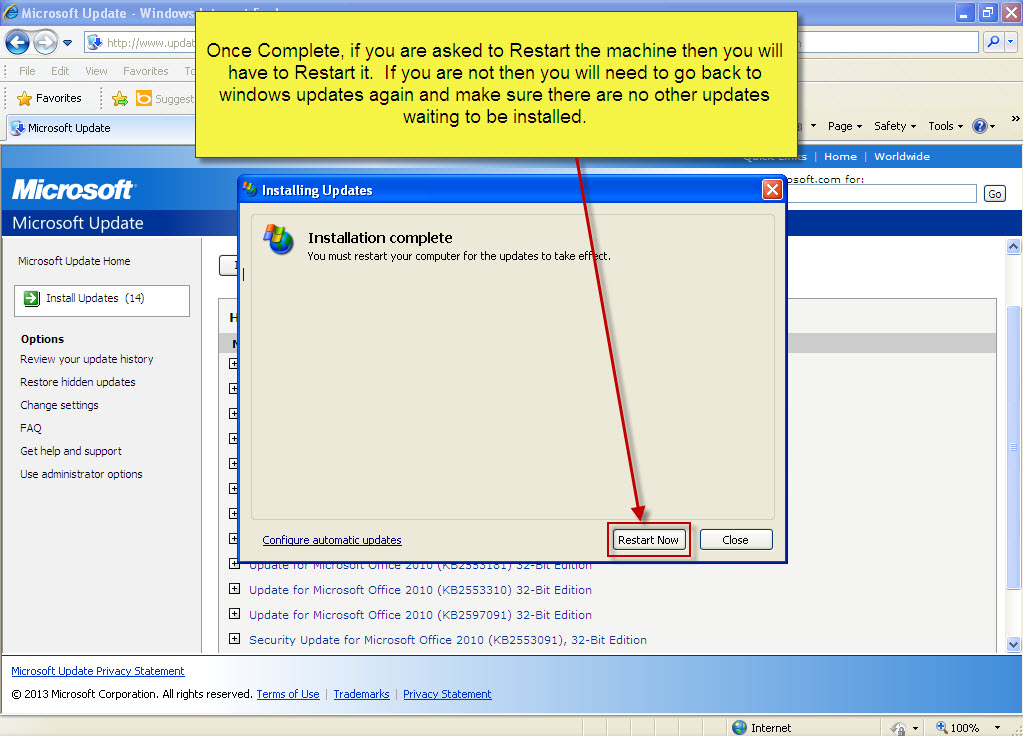Open the View menu

96,70
